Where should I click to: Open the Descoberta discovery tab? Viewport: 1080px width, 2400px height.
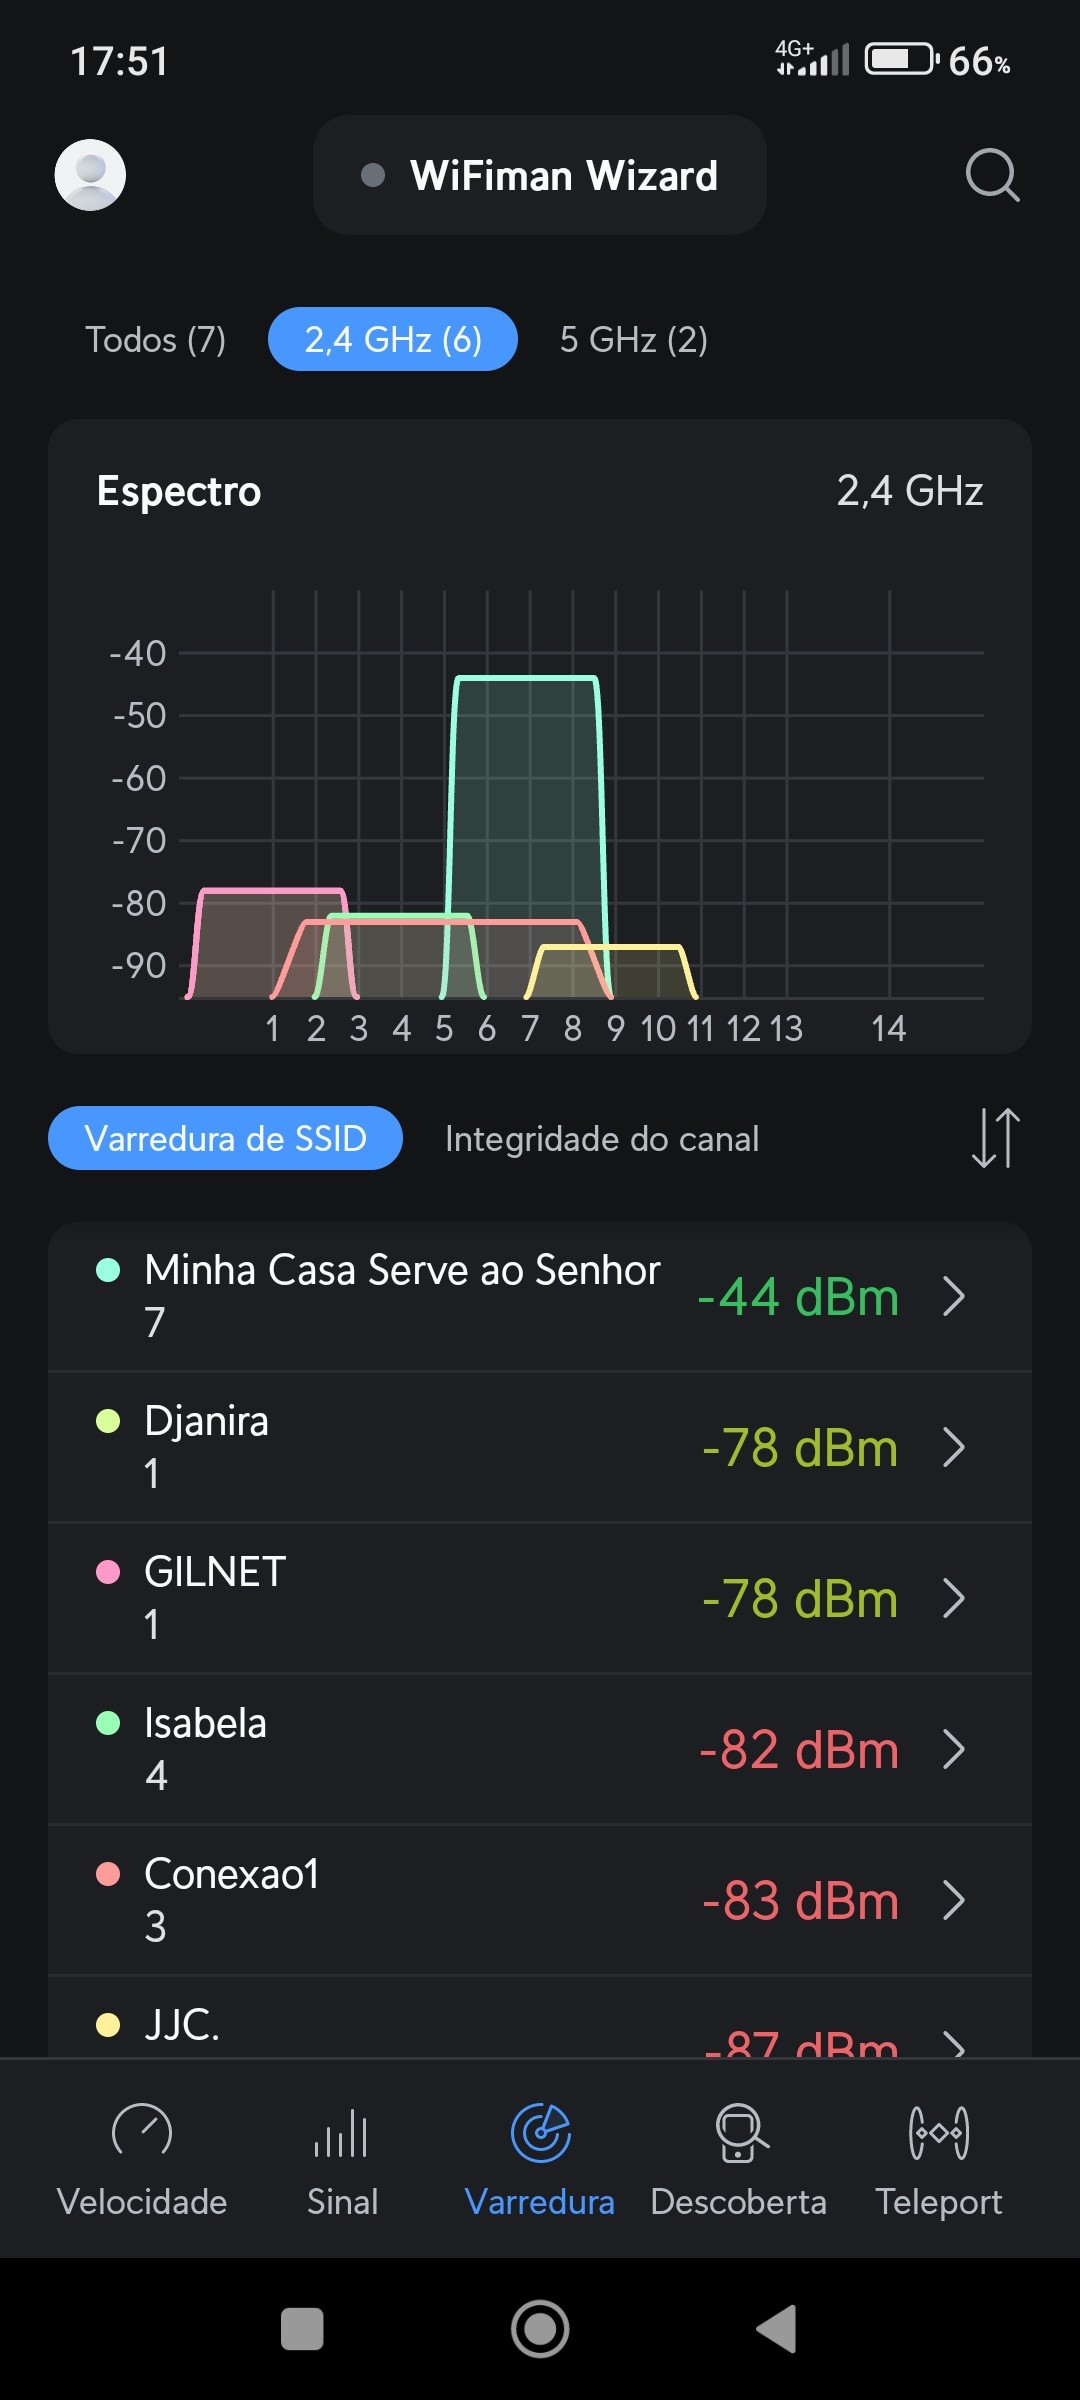739,2160
